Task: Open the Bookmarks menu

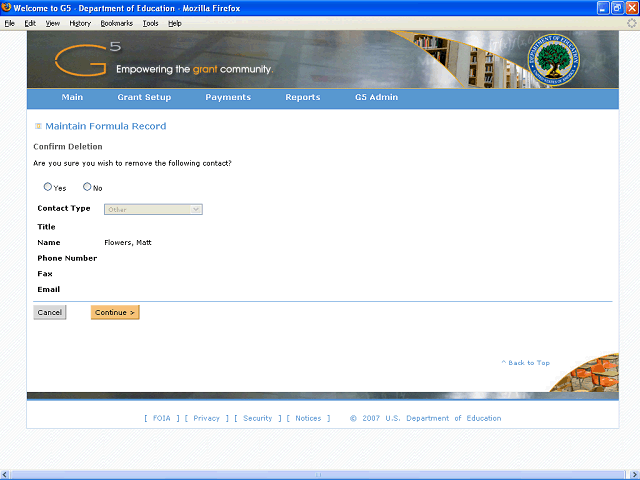Action: [117, 23]
